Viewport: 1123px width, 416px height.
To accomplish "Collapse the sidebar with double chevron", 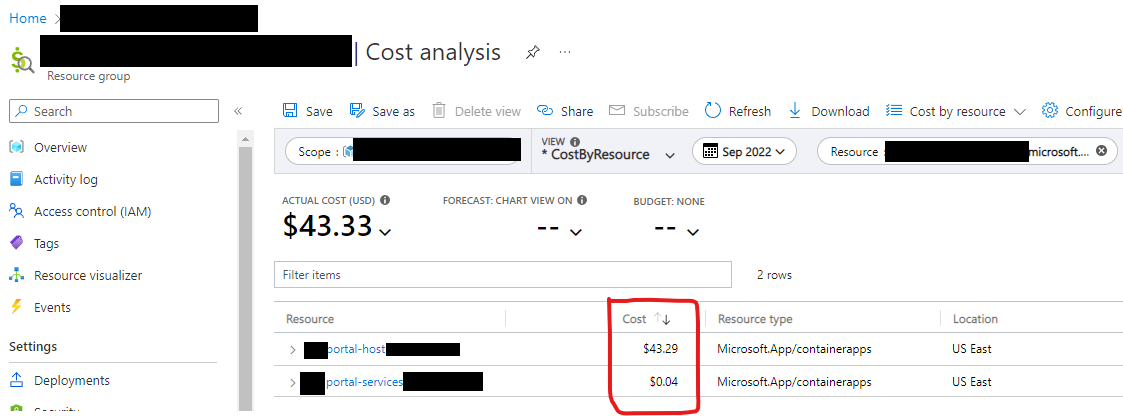I will pos(238,111).
